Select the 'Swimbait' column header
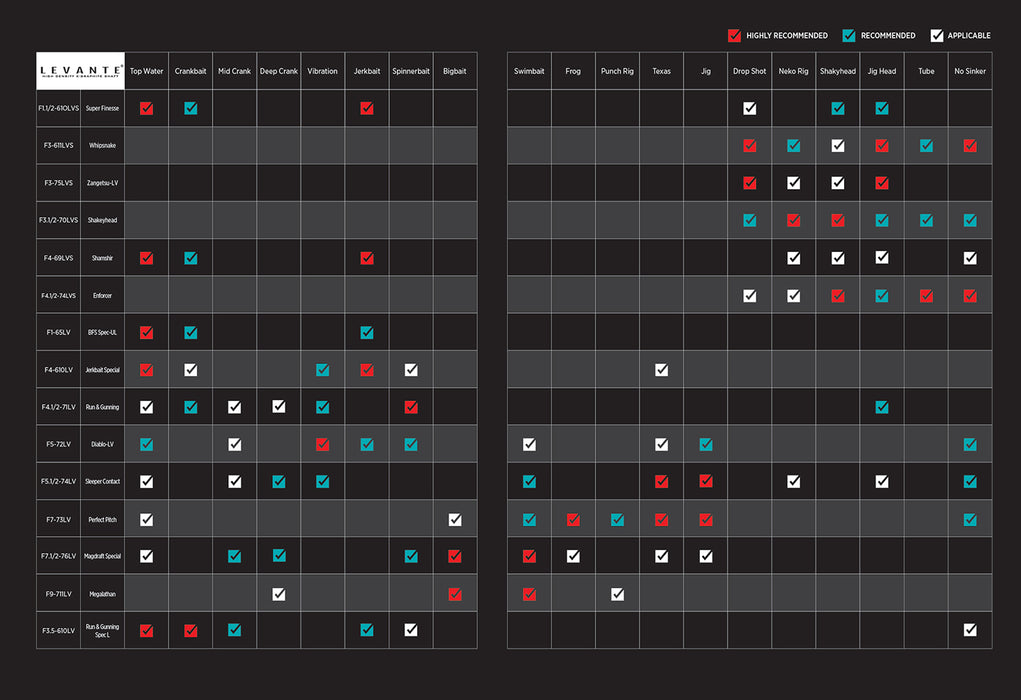This screenshot has height=700, width=1021. coord(529,71)
